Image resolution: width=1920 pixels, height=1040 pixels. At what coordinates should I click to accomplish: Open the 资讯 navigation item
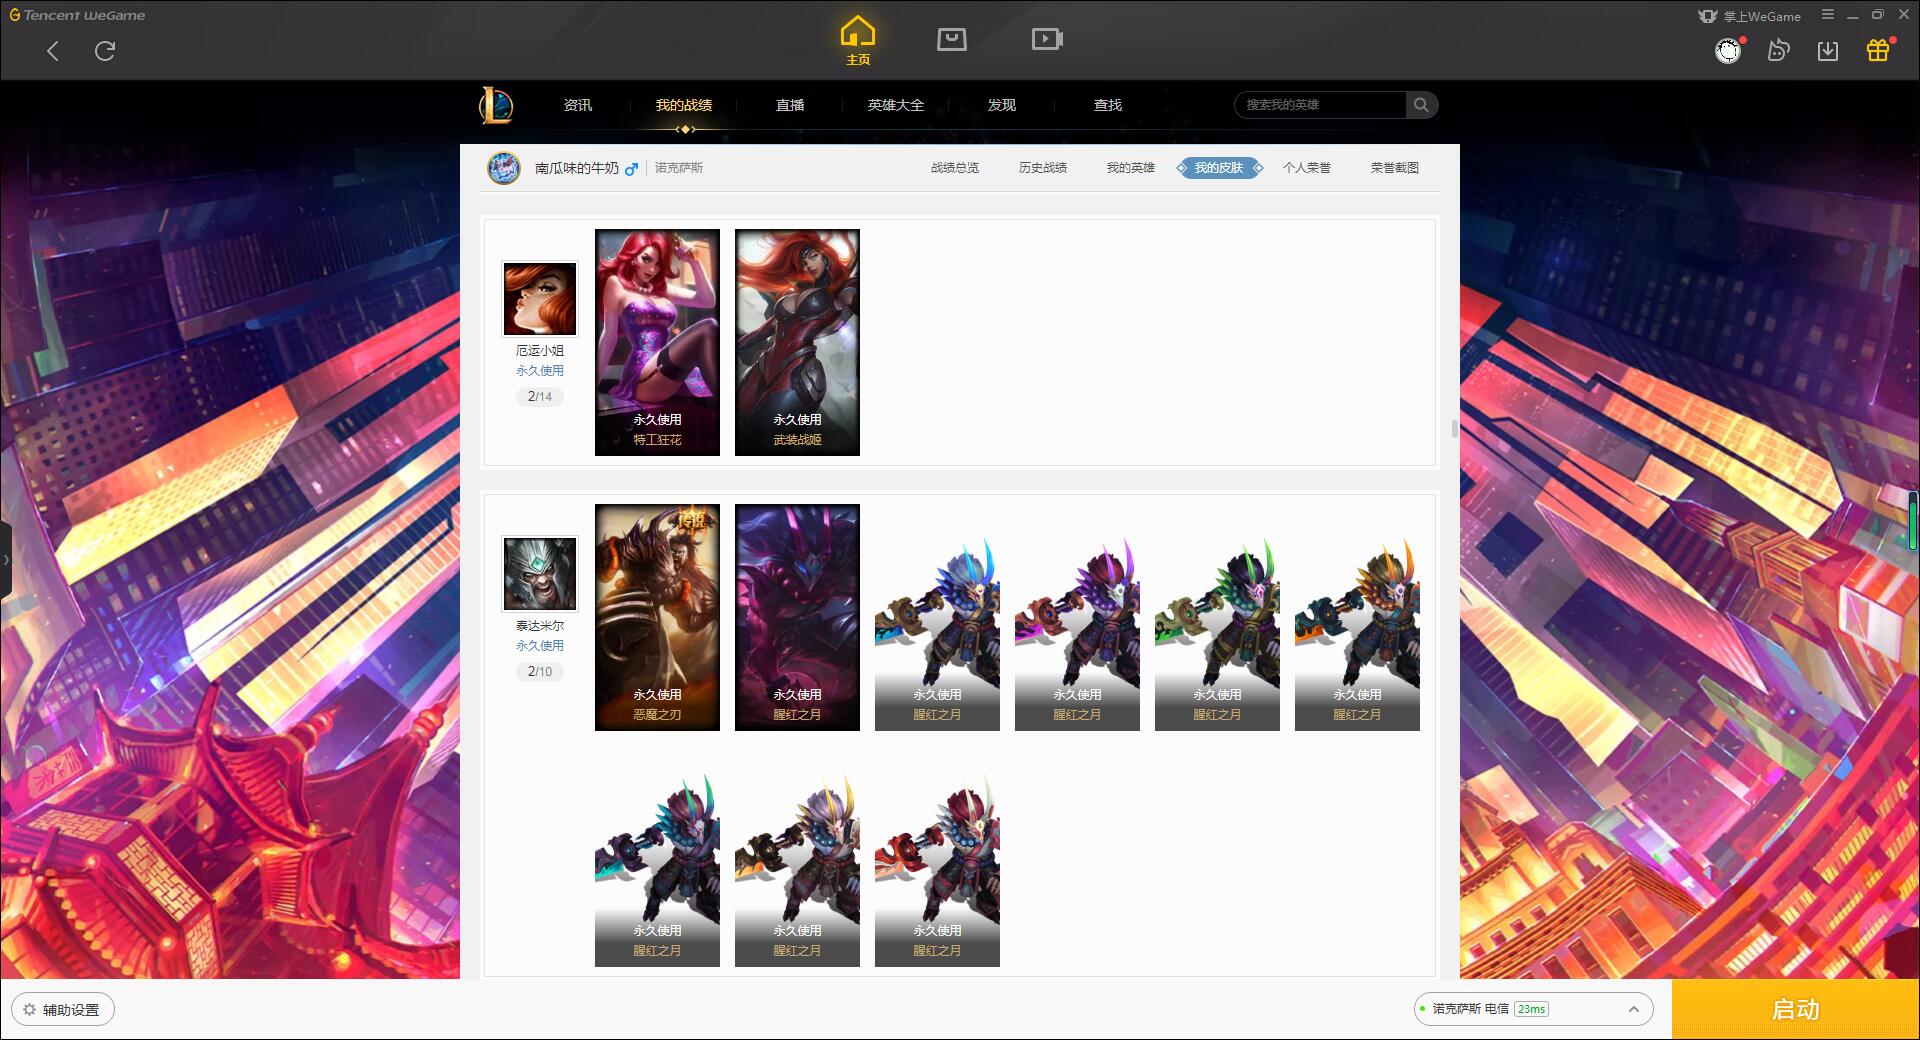[x=577, y=105]
